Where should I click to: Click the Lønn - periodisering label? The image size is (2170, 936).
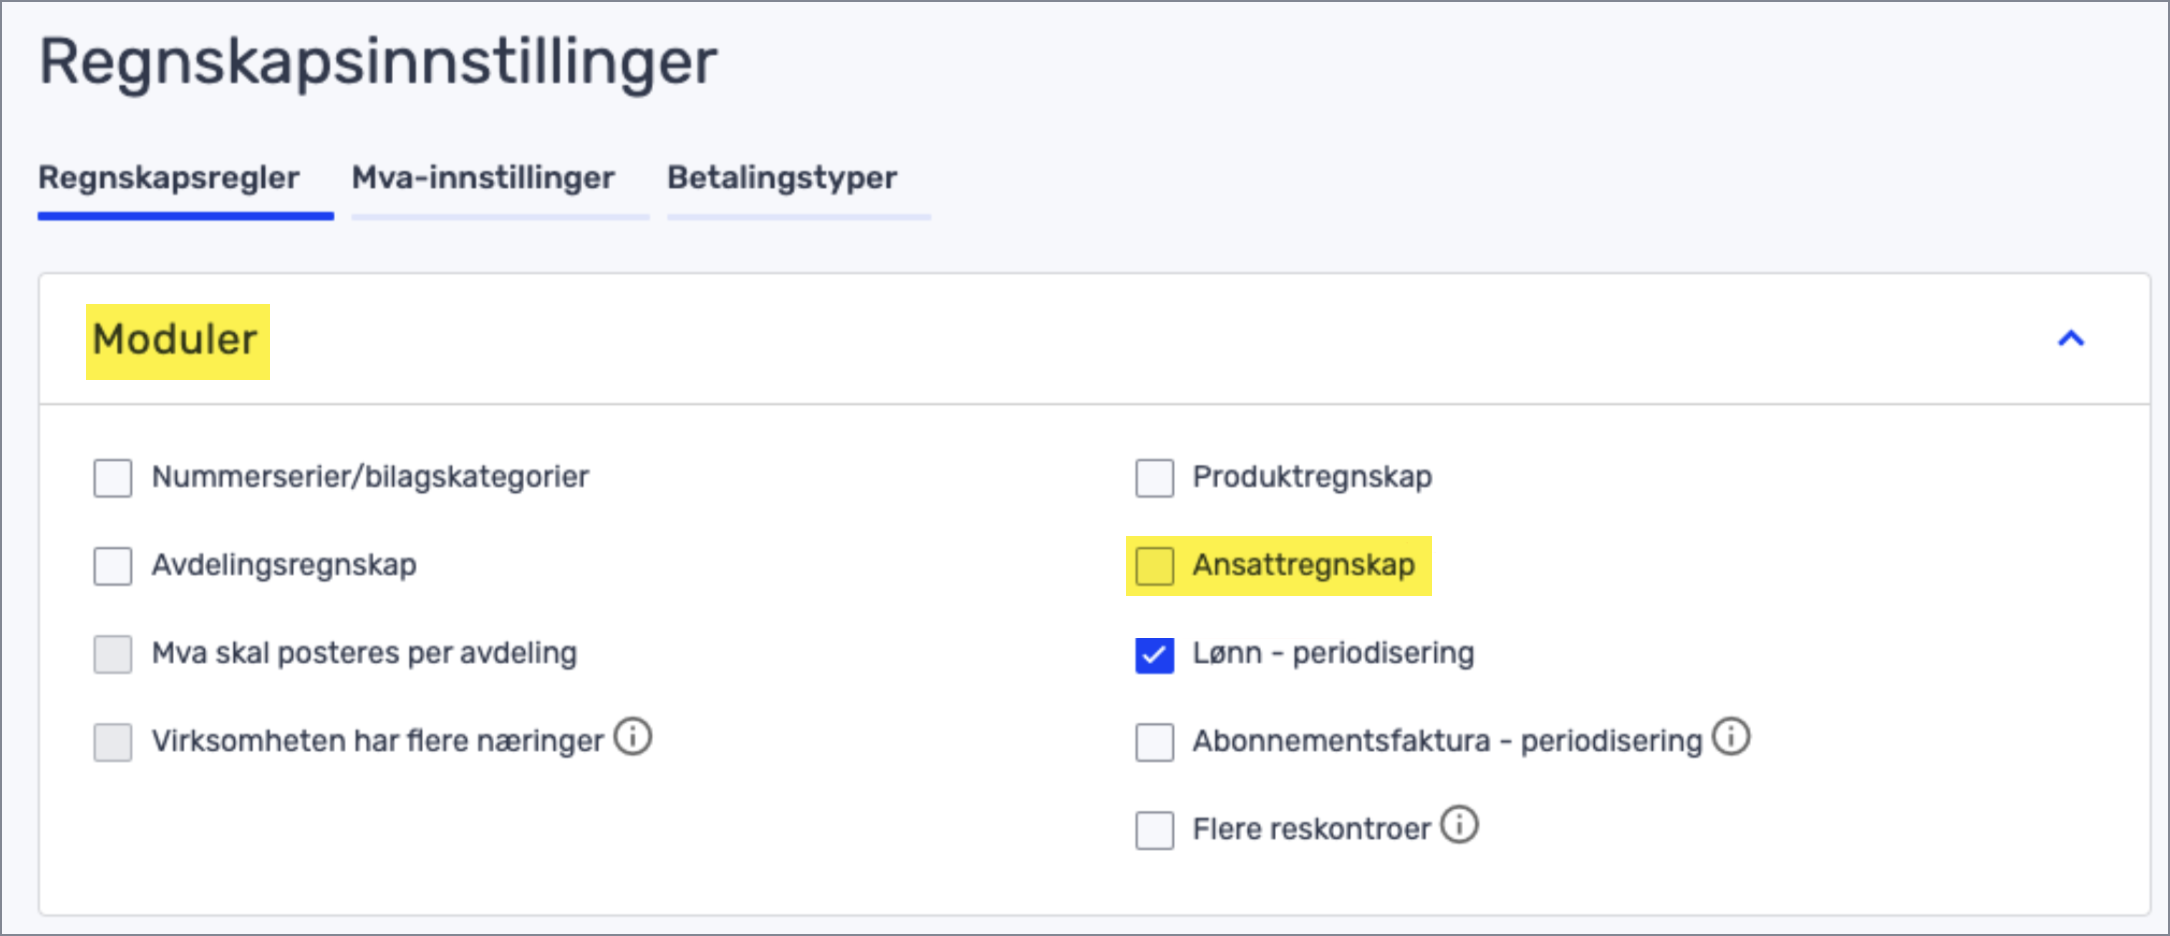click(1334, 653)
